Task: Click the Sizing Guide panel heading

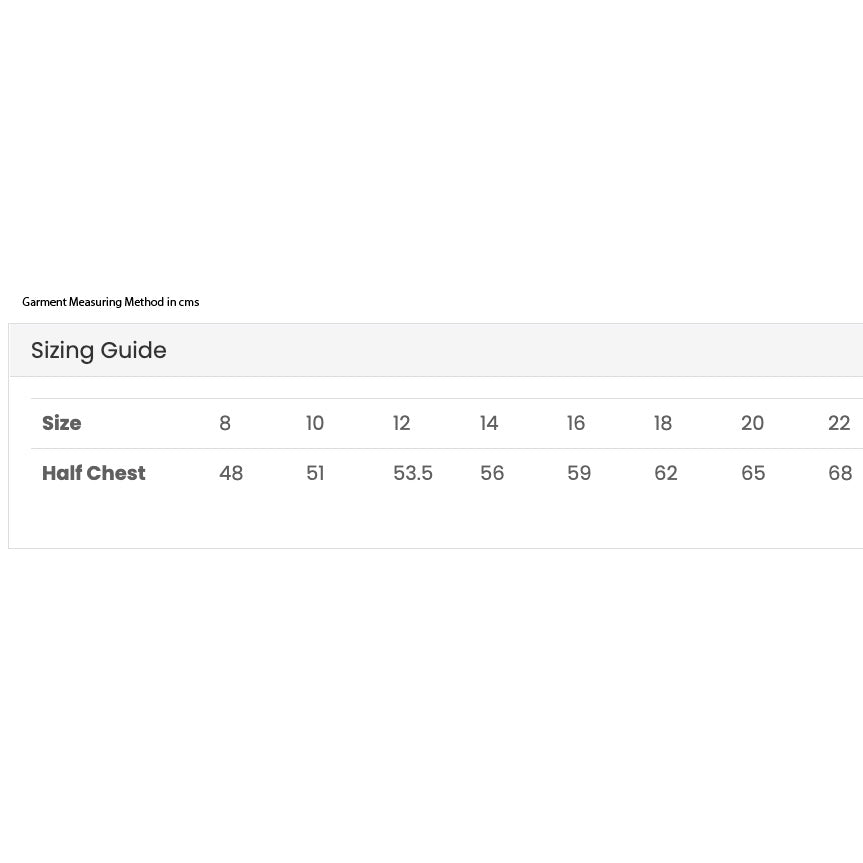Action: [x=99, y=351]
